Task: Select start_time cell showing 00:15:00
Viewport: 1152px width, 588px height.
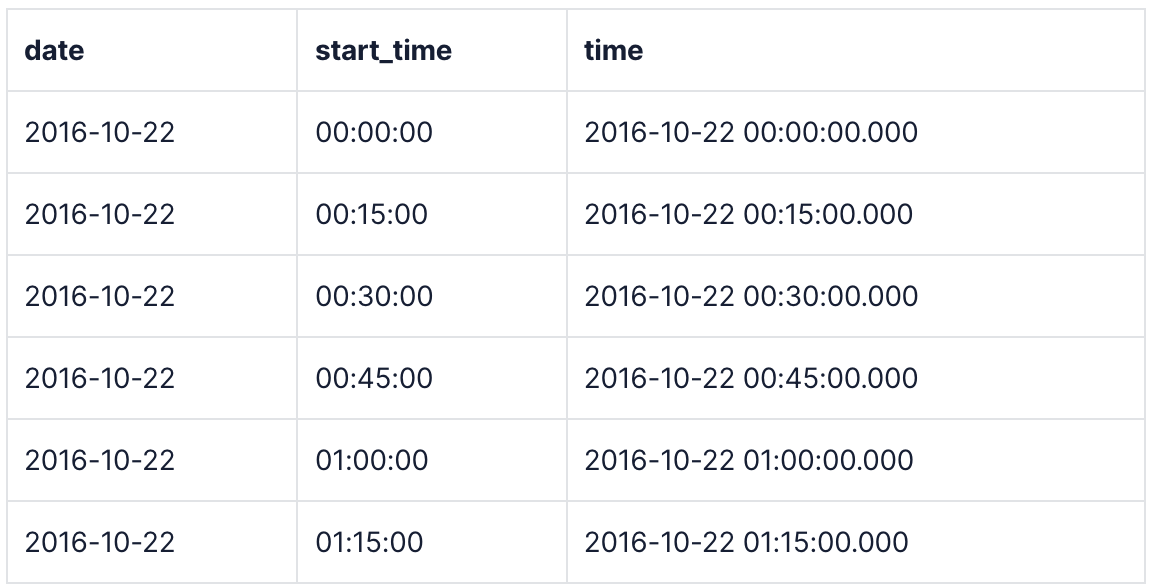Action: pyautogui.click(x=372, y=214)
